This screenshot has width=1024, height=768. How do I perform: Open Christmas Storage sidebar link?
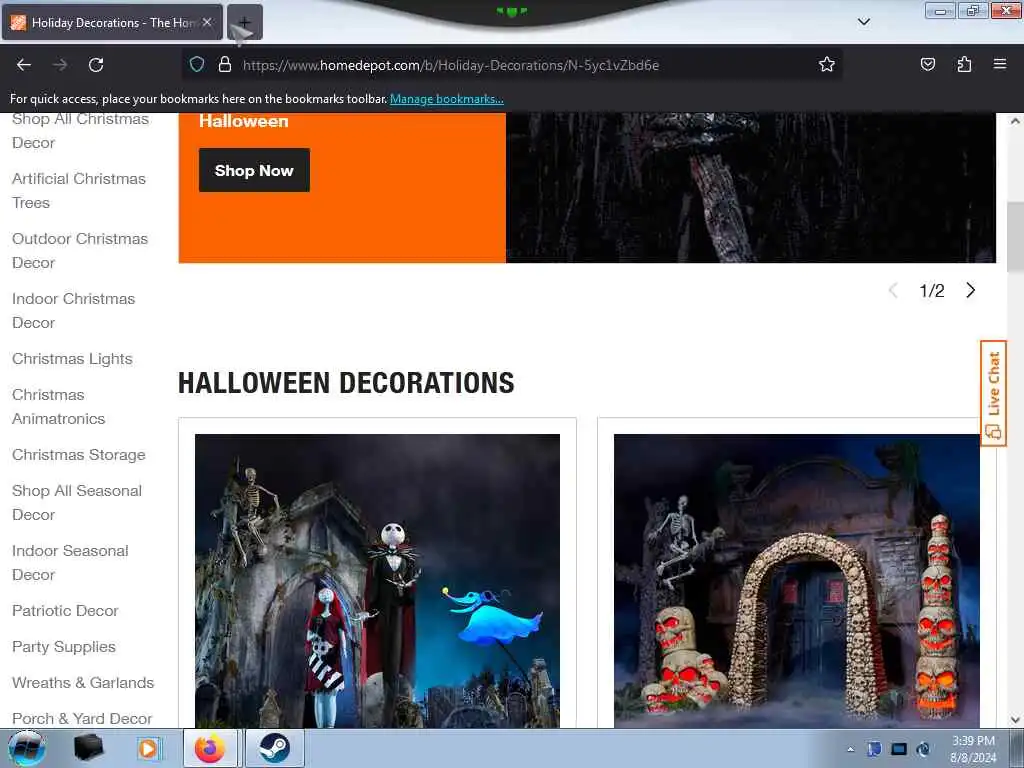point(79,455)
